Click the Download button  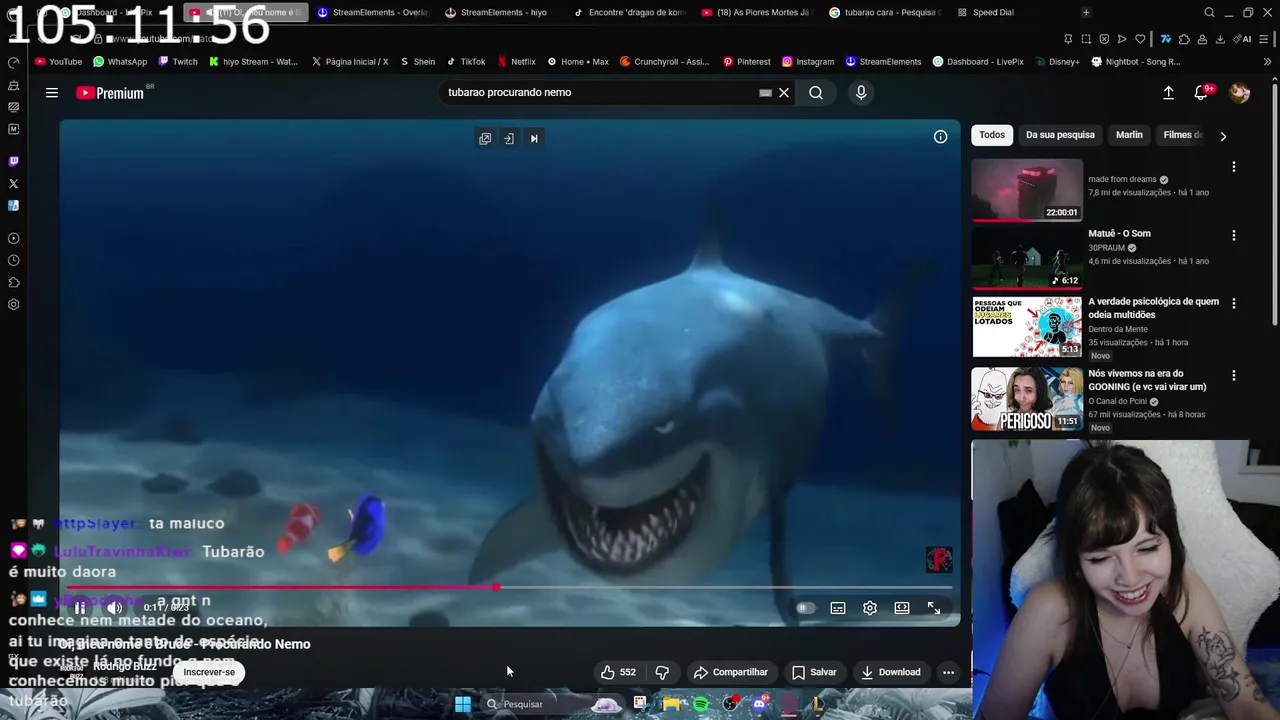(x=891, y=672)
